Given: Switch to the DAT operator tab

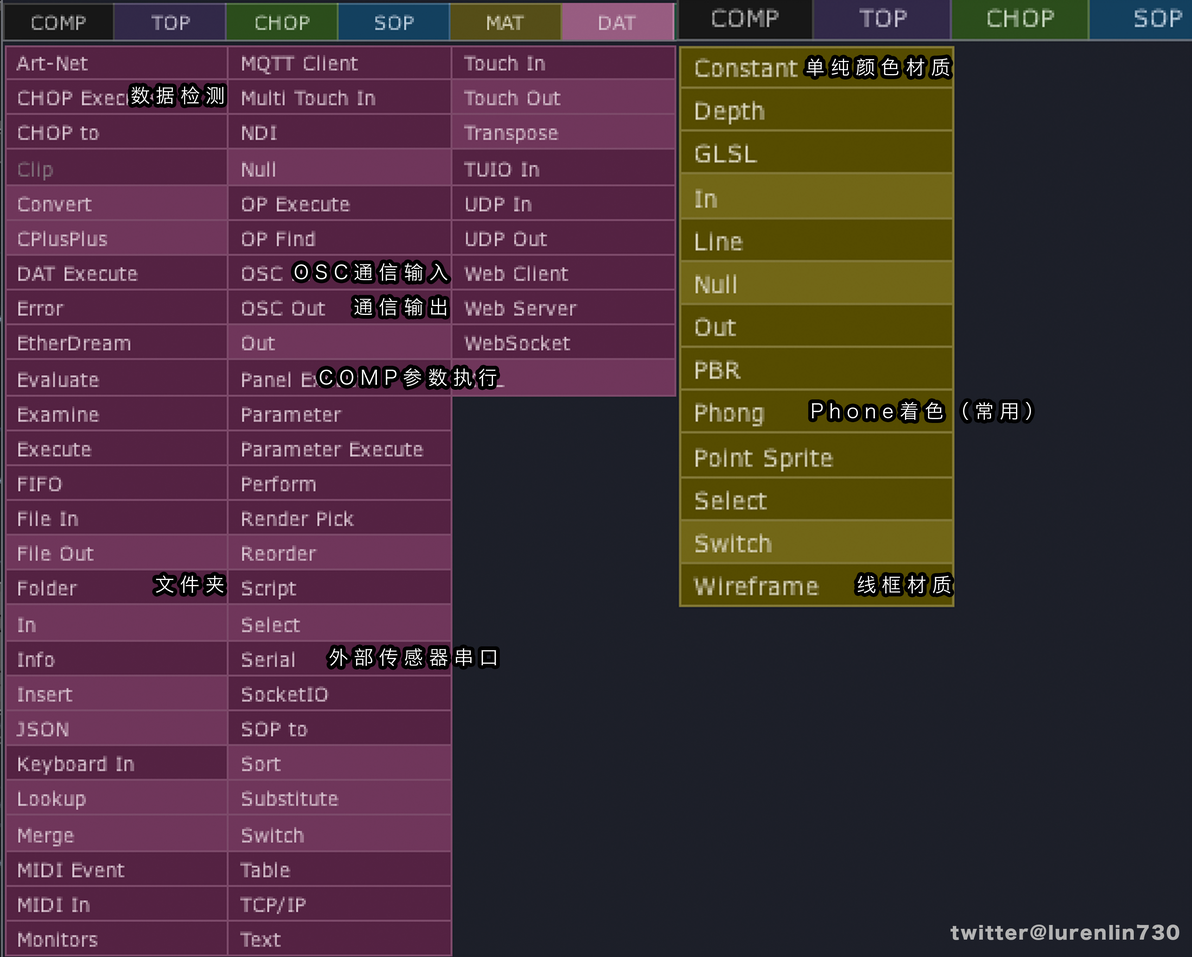Looking at the screenshot, I should pyautogui.click(x=617, y=22).
